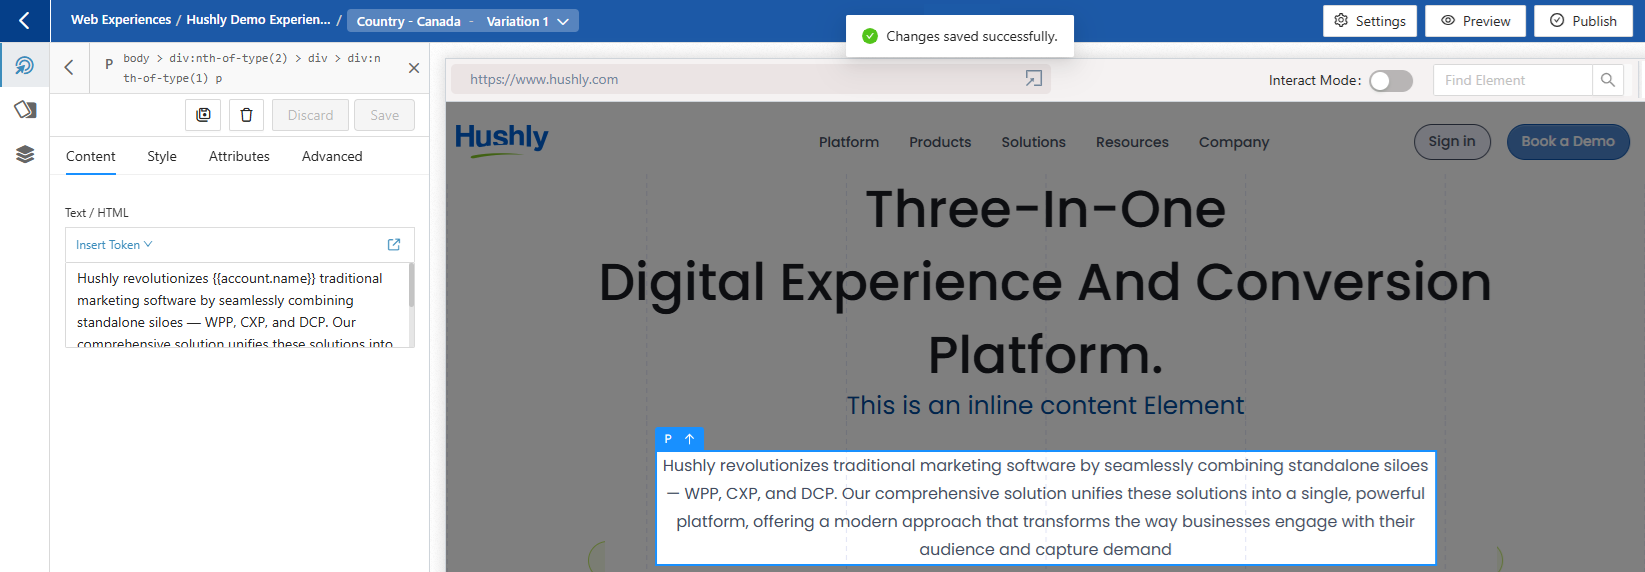Open the Company menu on the site
The height and width of the screenshot is (572, 1645).
point(1234,142)
